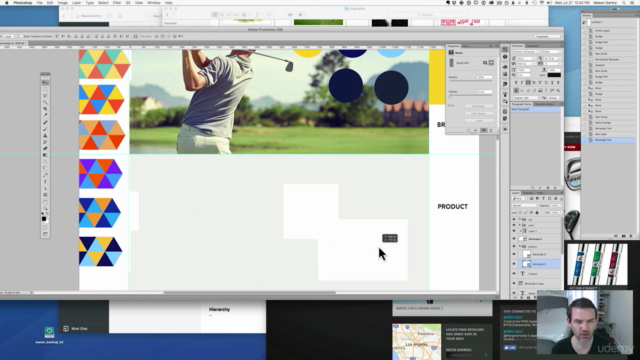This screenshot has width=640, height=360.
Task: Open the workspace switcher dropdown
Action: tap(548, 36)
